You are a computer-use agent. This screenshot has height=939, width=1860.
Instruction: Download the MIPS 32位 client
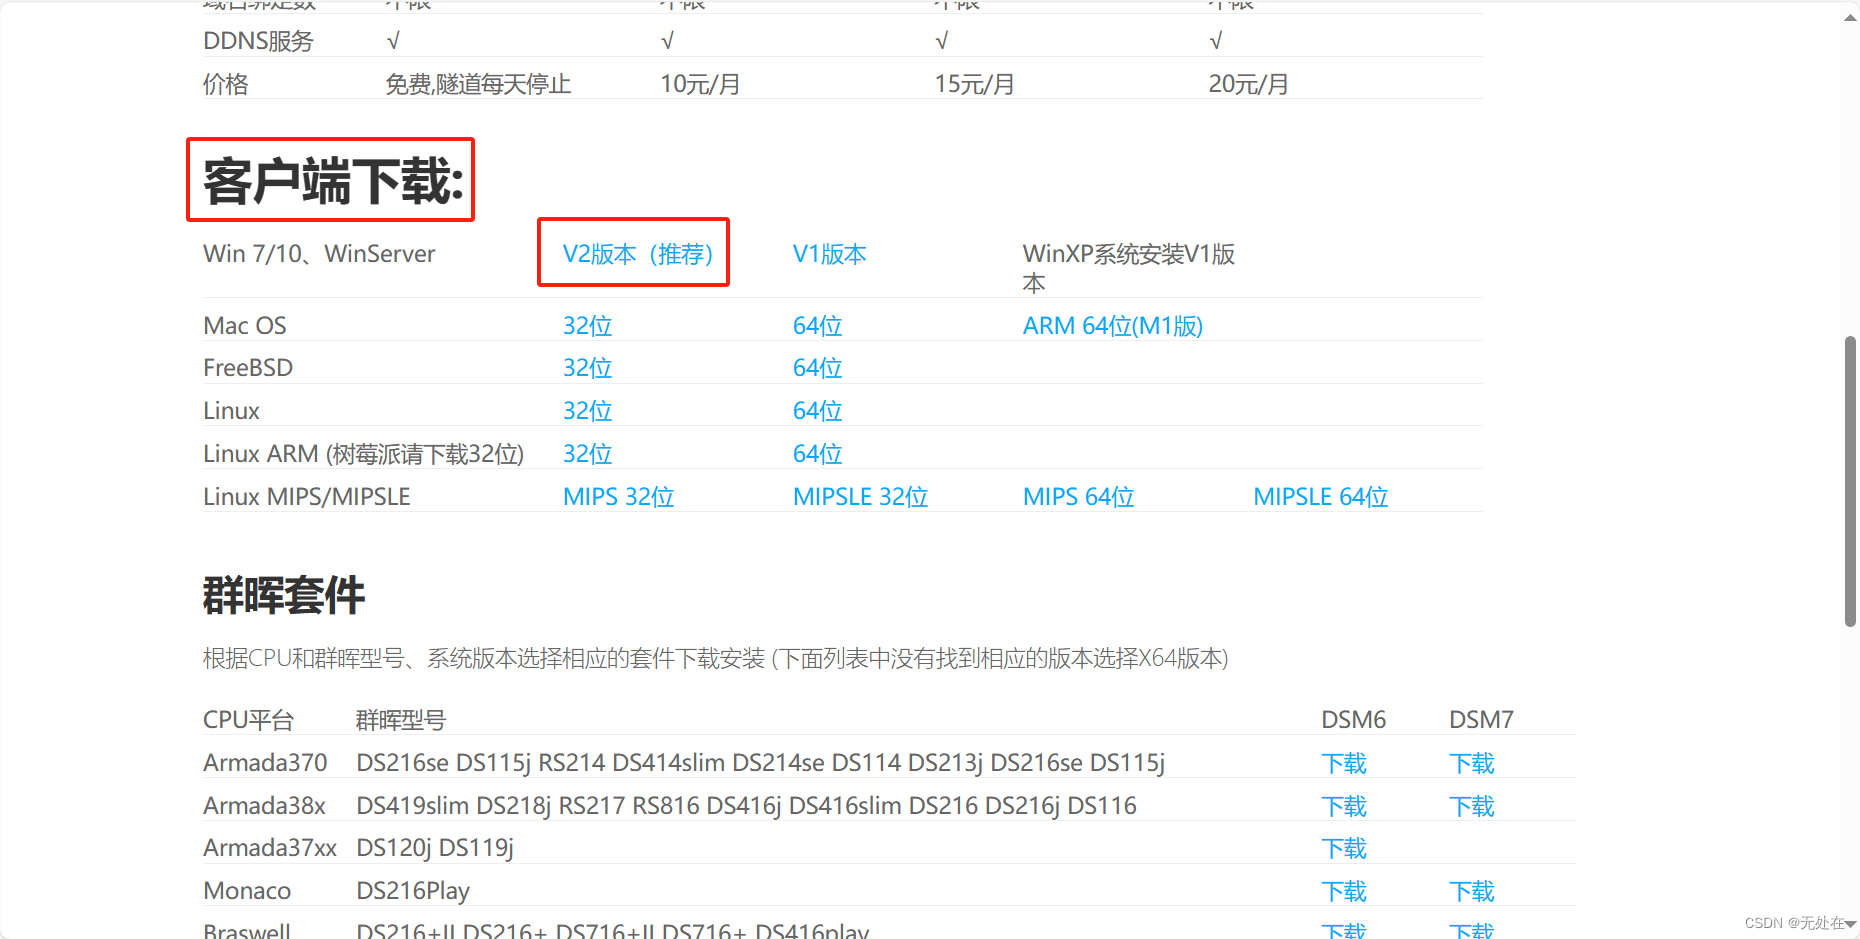(618, 497)
